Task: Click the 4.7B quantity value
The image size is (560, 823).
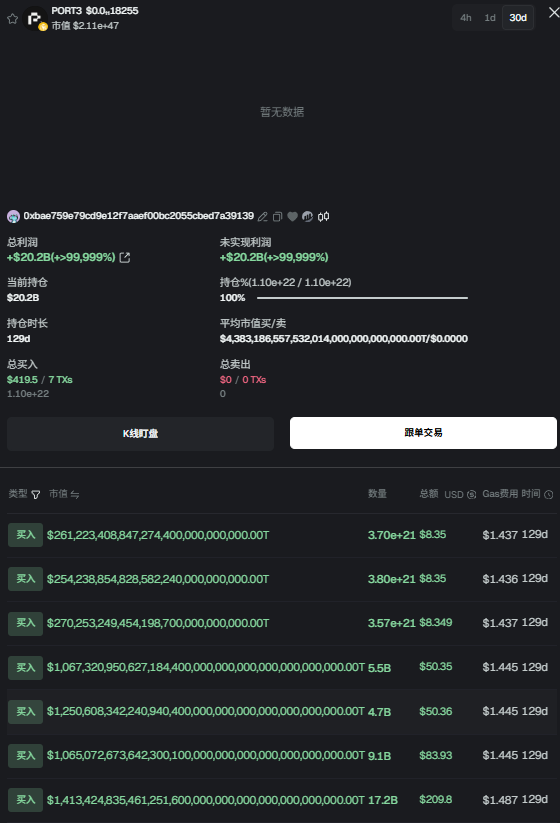Action: pos(379,712)
